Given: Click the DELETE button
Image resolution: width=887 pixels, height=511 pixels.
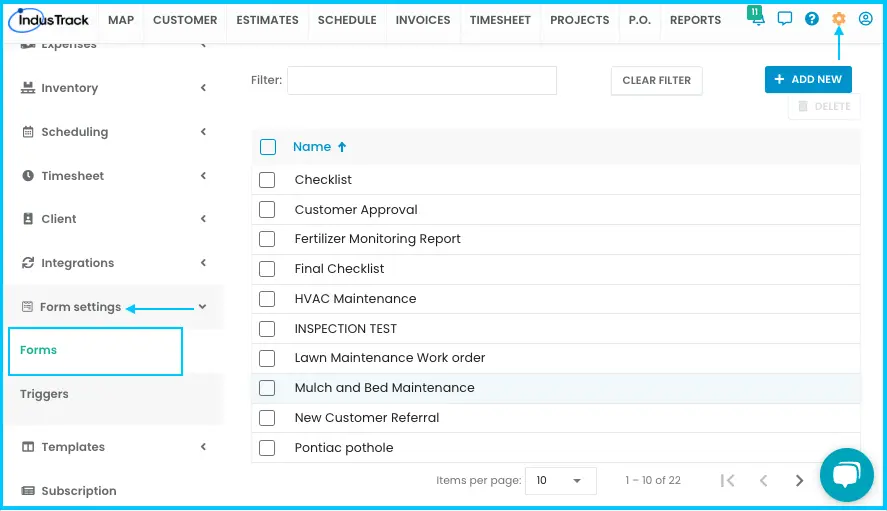Looking at the screenshot, I should coord(824,106).
